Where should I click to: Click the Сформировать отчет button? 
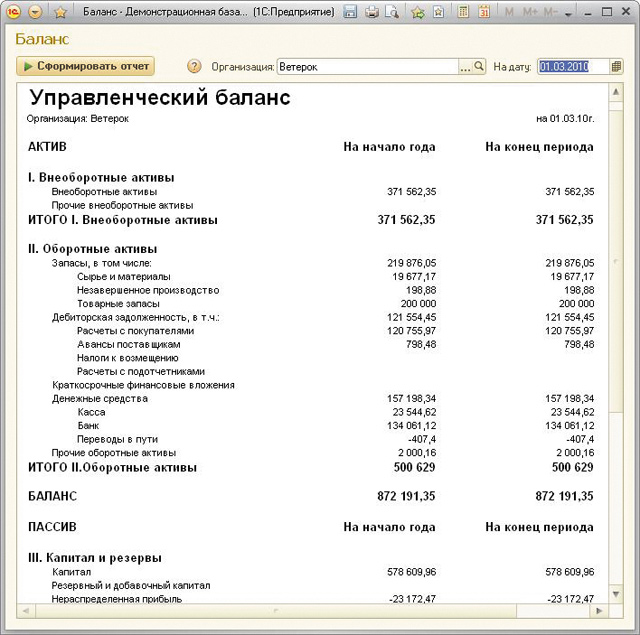point(85,66)
